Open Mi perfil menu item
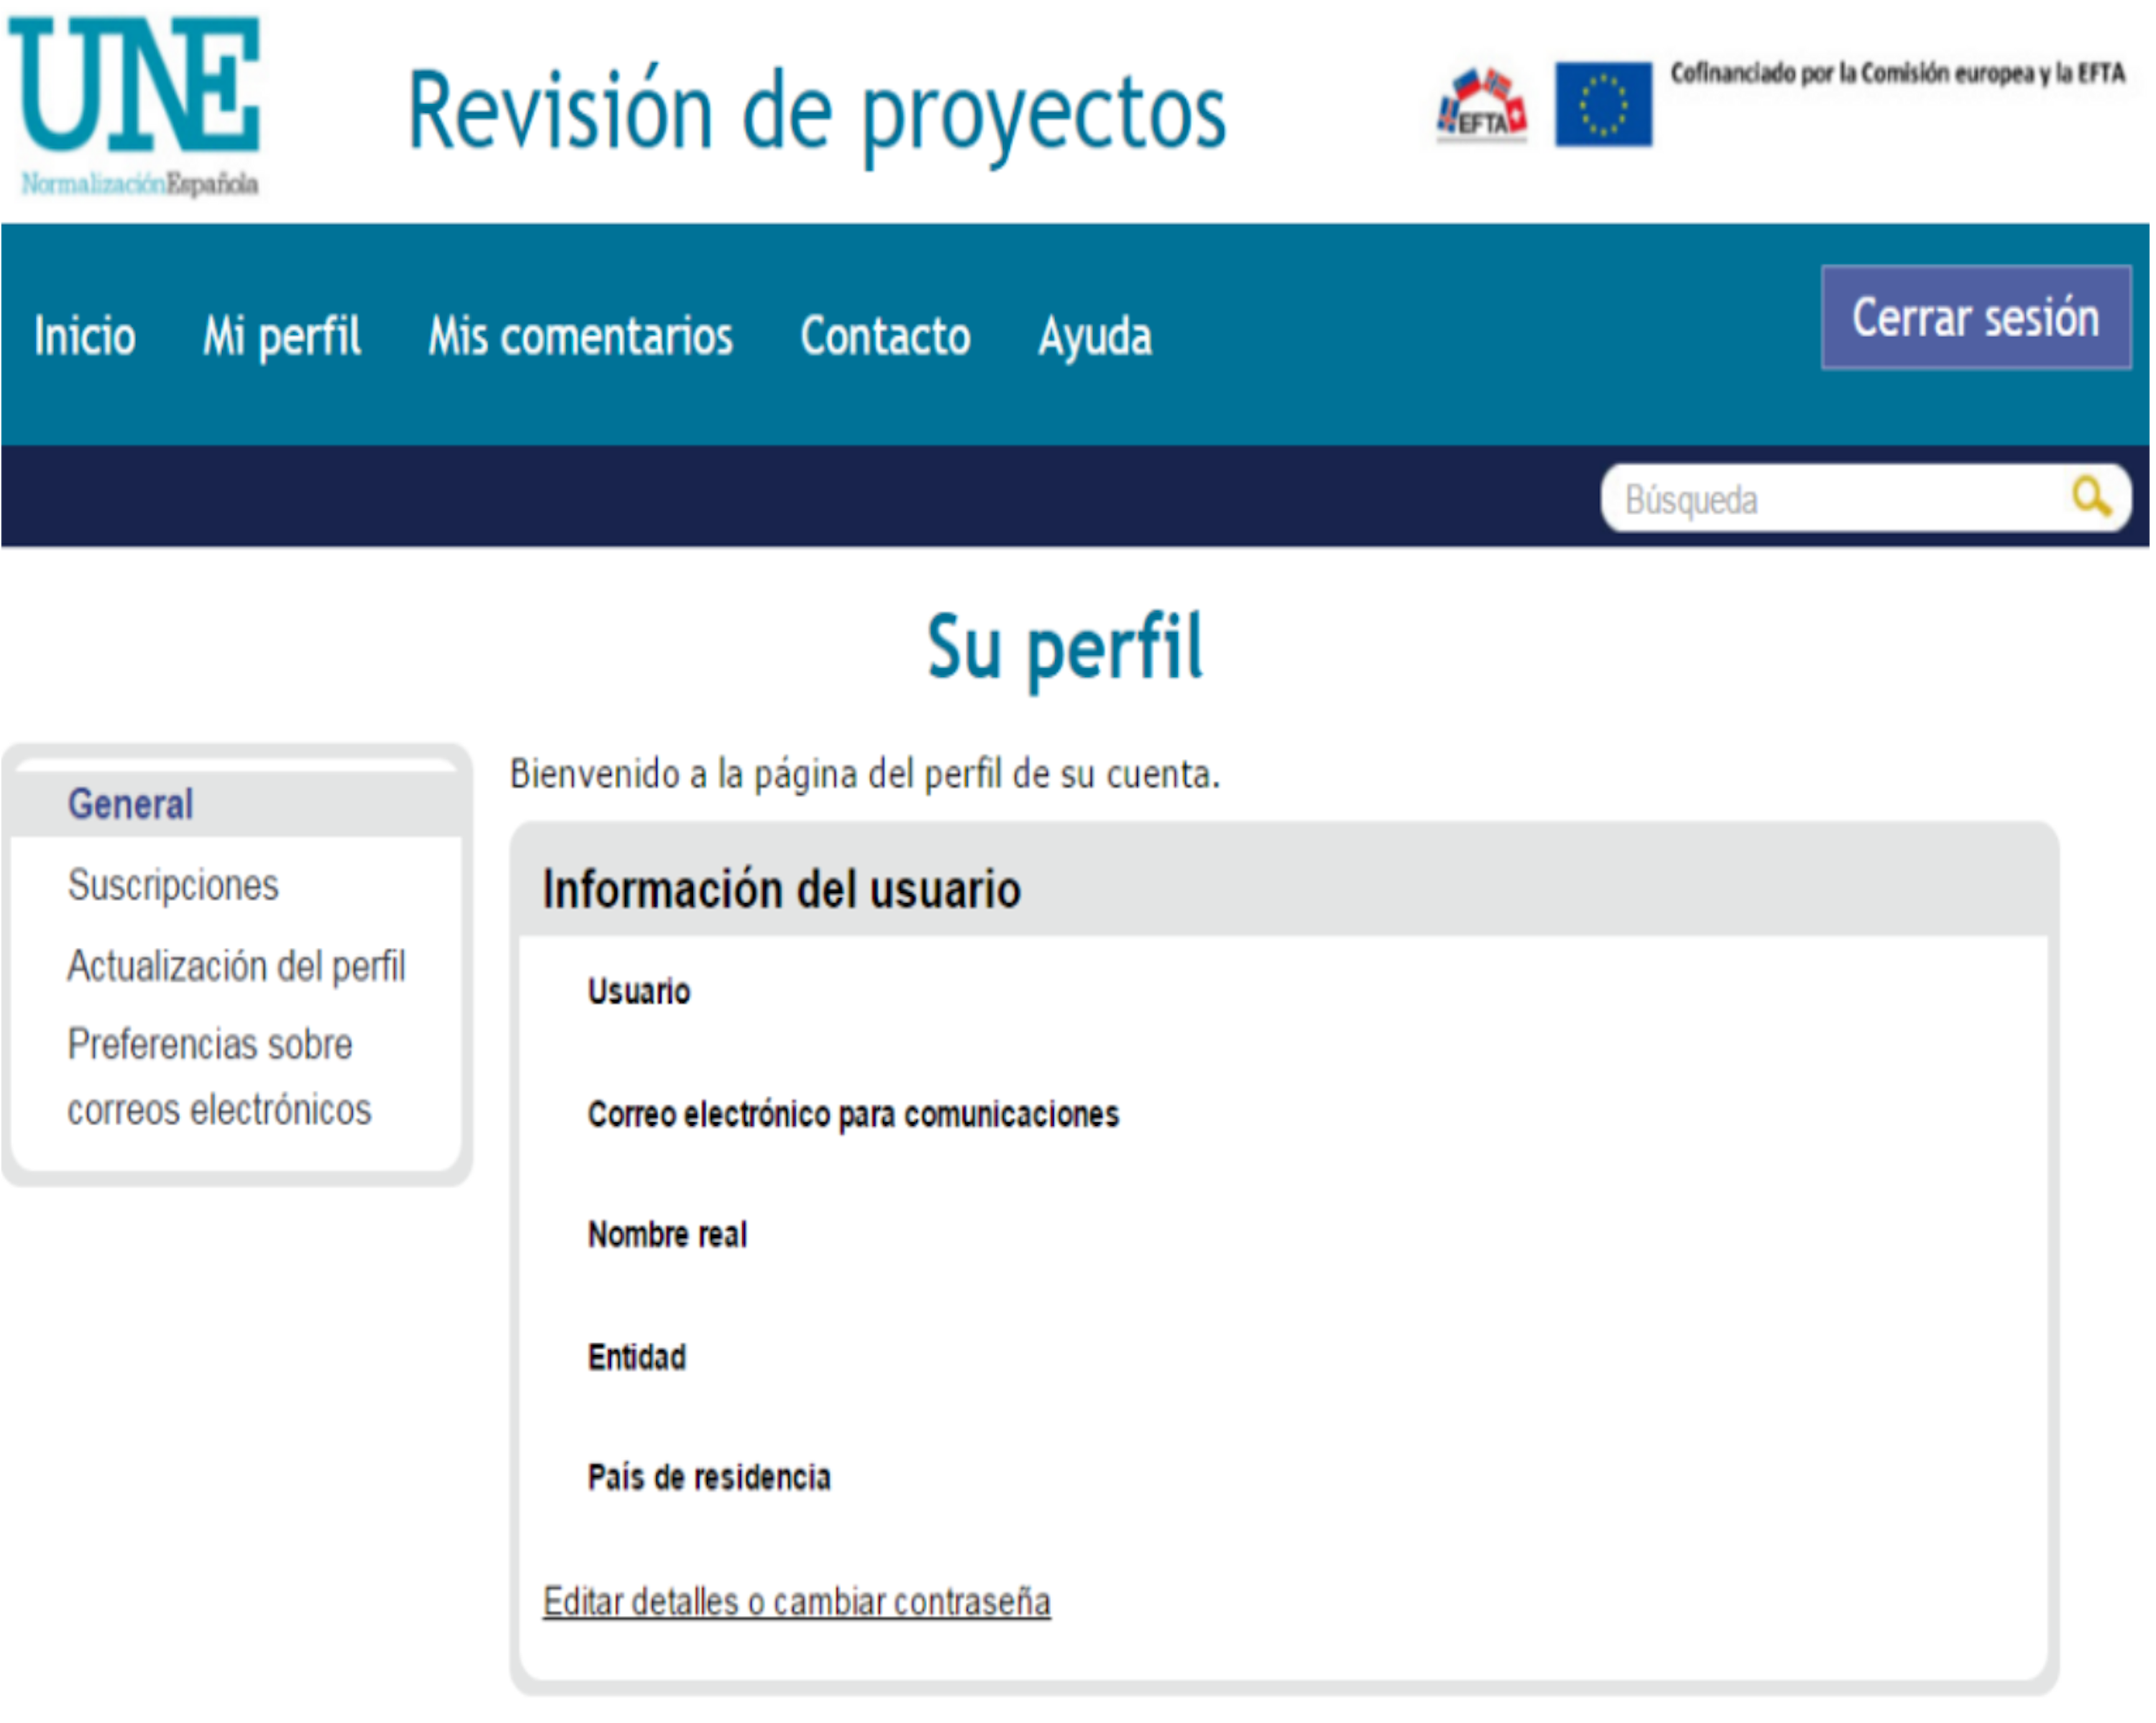Viewport: 2156px width, 1723px height. coord(282,336)
